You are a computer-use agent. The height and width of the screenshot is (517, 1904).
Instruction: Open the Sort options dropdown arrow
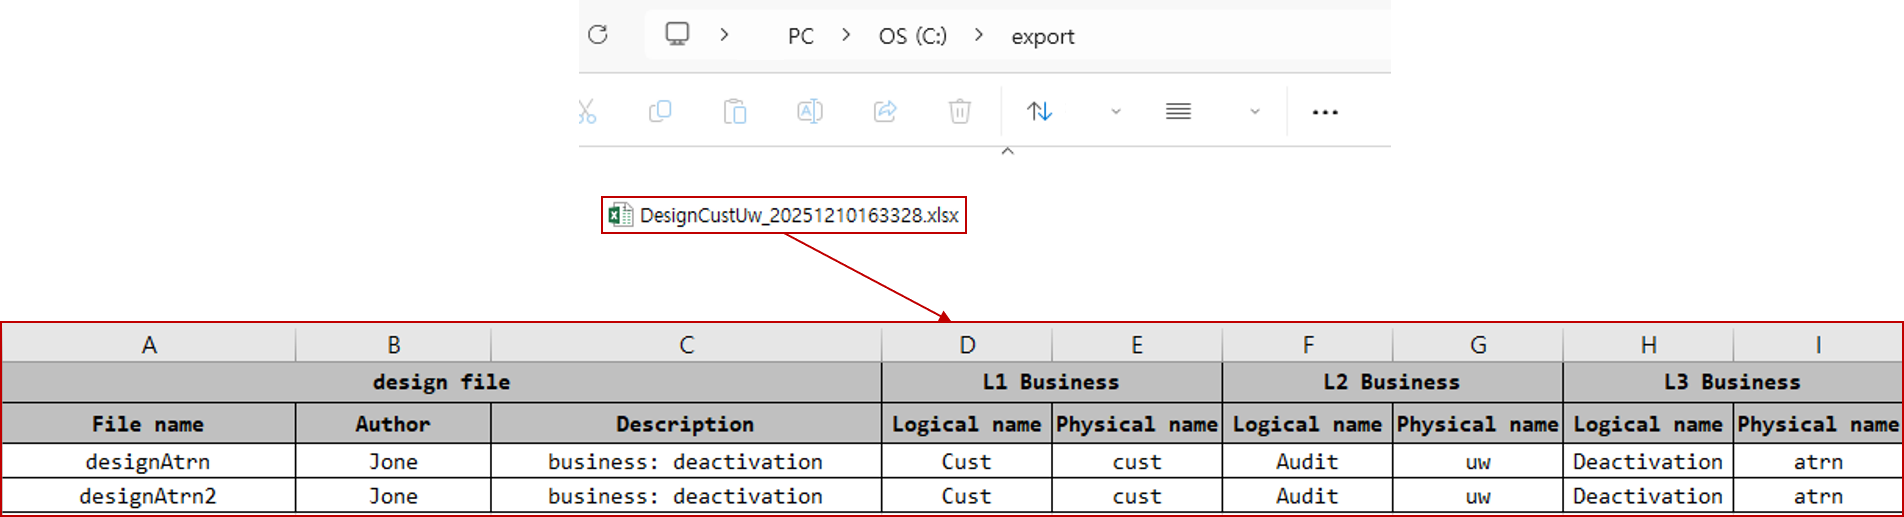pyautogui.click(x=1116, y=112)
